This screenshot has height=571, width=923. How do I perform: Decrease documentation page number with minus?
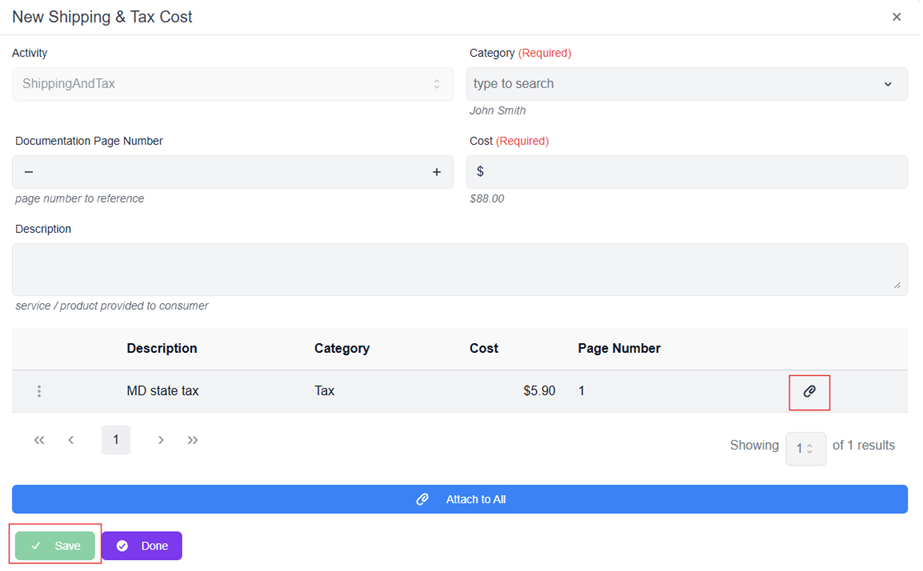[x=28, y=172]
